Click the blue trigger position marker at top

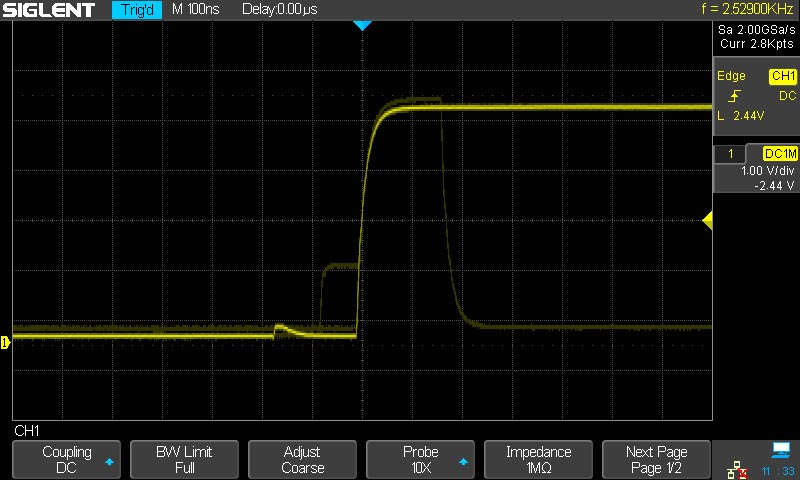(362, 25)
